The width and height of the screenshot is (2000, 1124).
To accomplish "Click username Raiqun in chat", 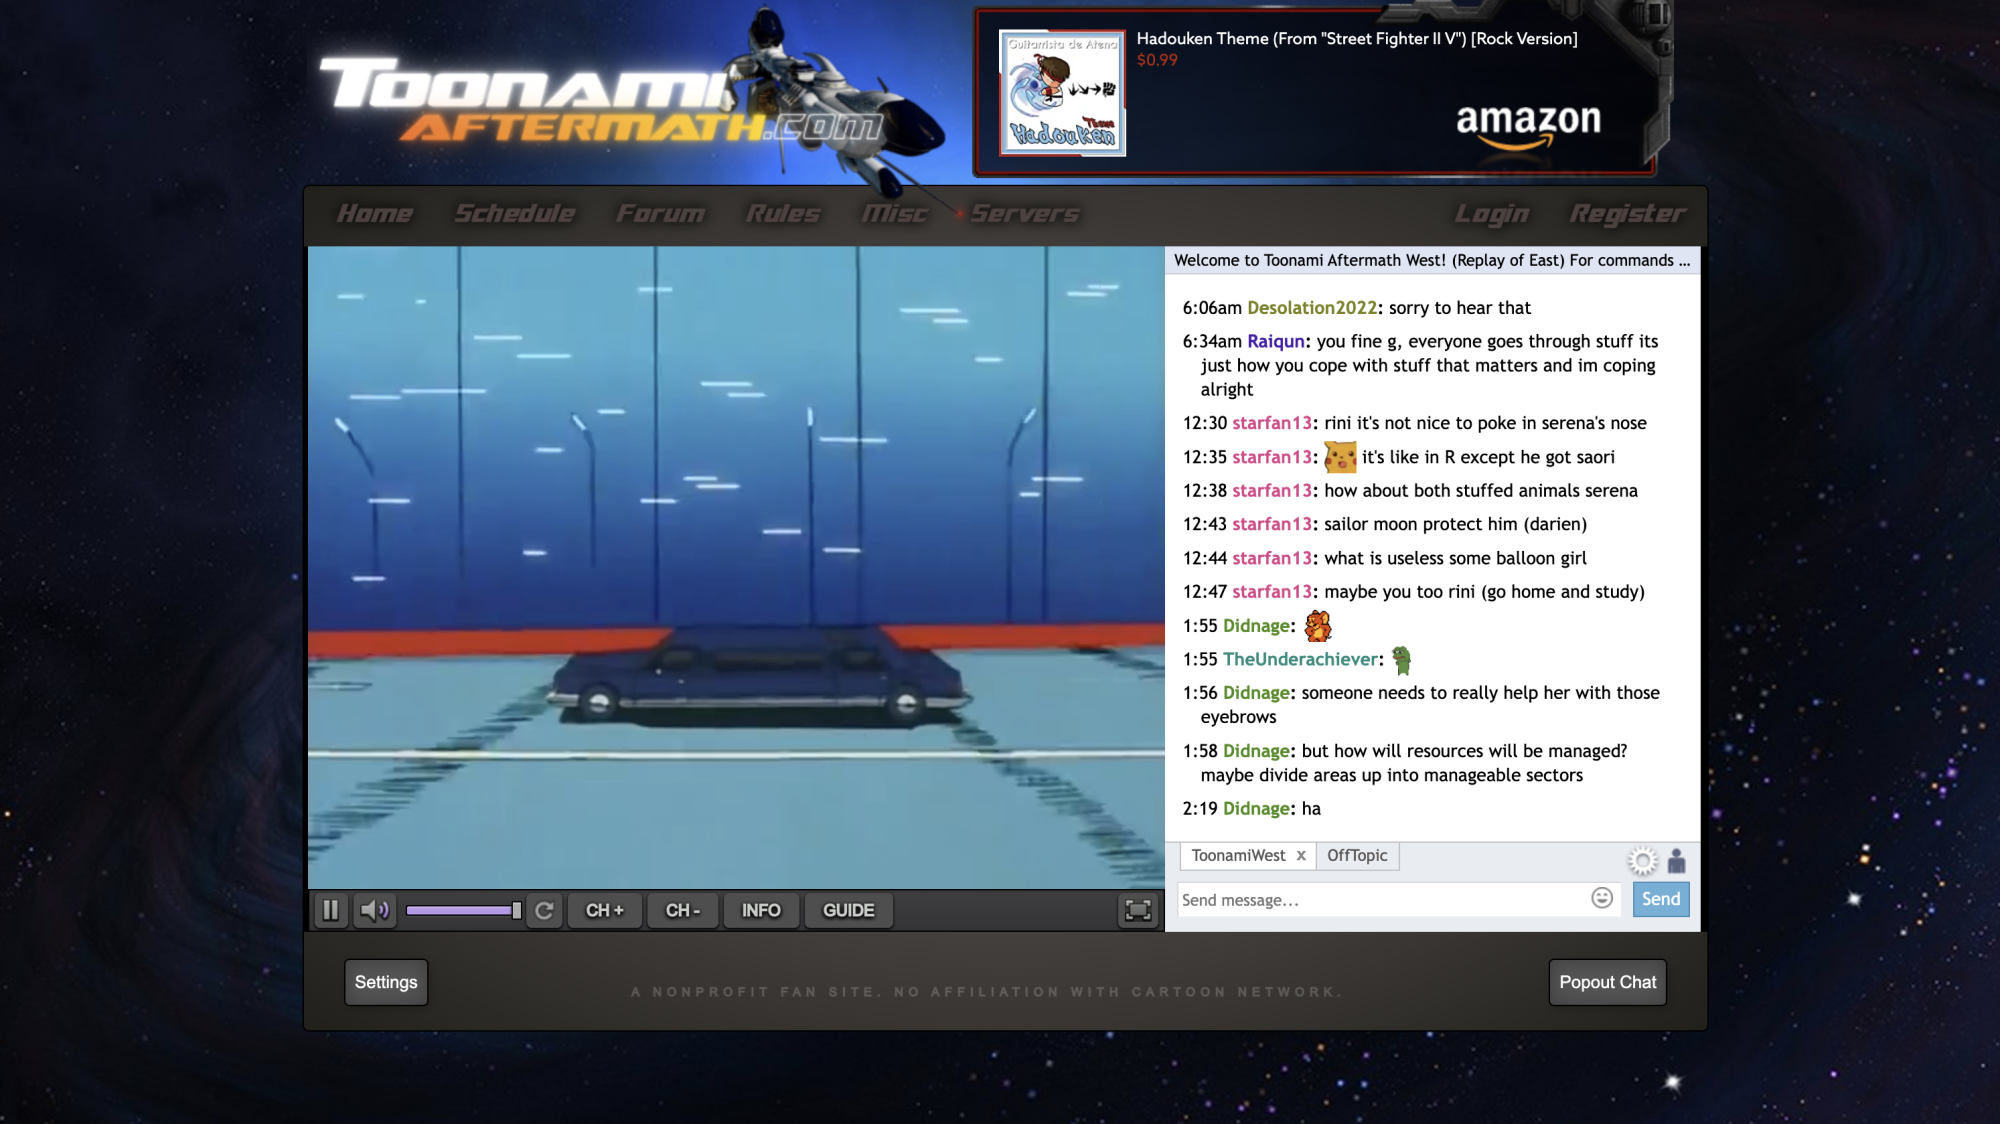I will tap(1276, 341).
